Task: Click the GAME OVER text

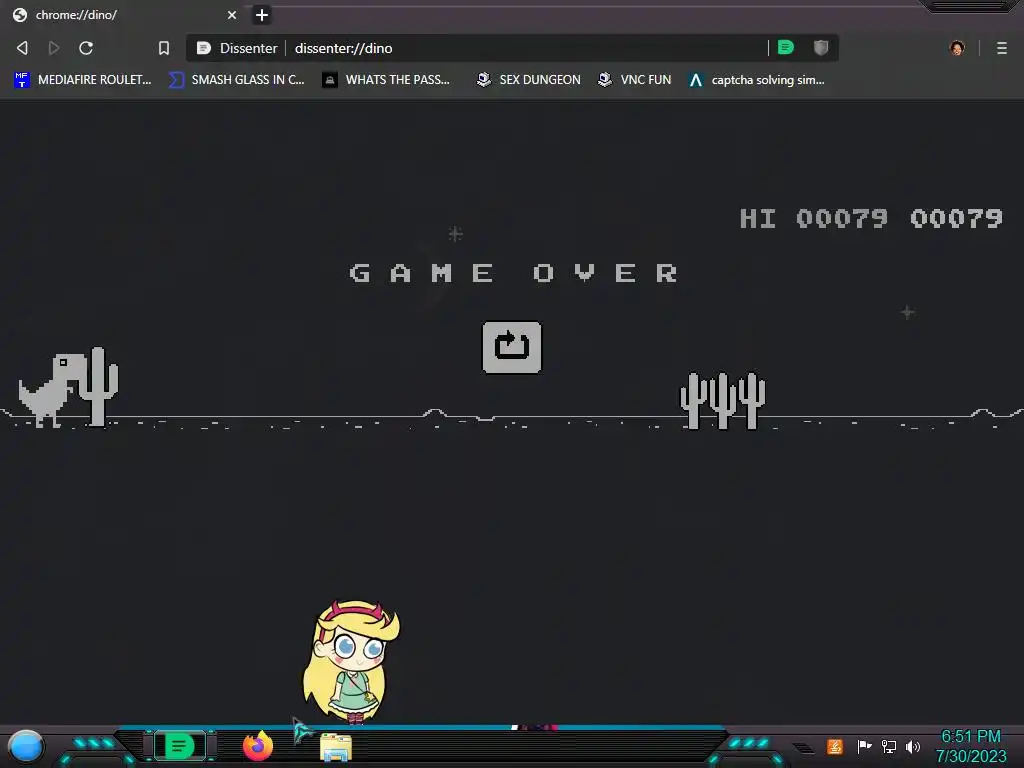Action: [514, 273]
